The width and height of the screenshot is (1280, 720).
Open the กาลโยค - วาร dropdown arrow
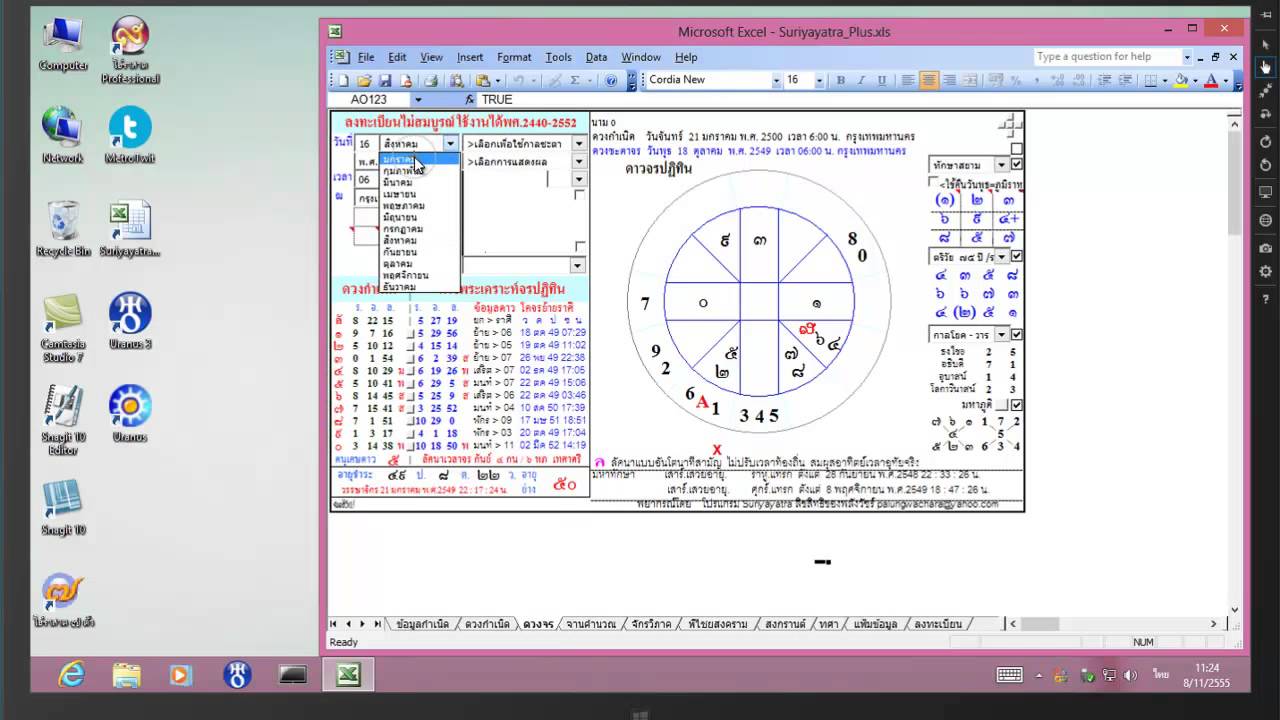[x=1002, y=334]
